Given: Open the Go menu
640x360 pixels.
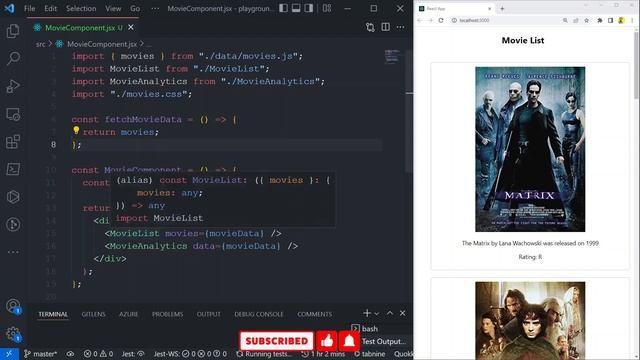Looking at the screenshot, I should point(135,8).
